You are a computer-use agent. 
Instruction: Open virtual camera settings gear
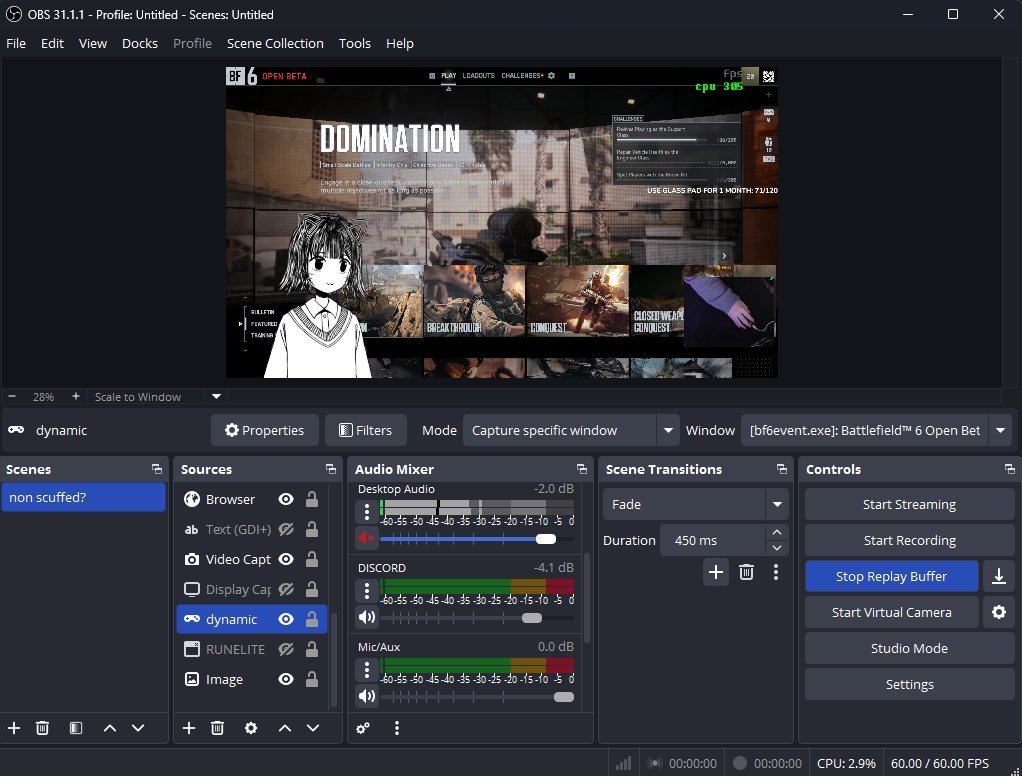[x=997, y=612]
